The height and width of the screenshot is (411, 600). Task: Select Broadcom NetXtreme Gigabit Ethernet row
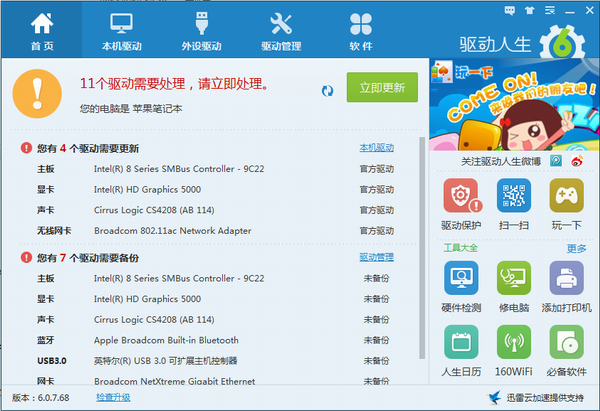(x=215, y=381)
